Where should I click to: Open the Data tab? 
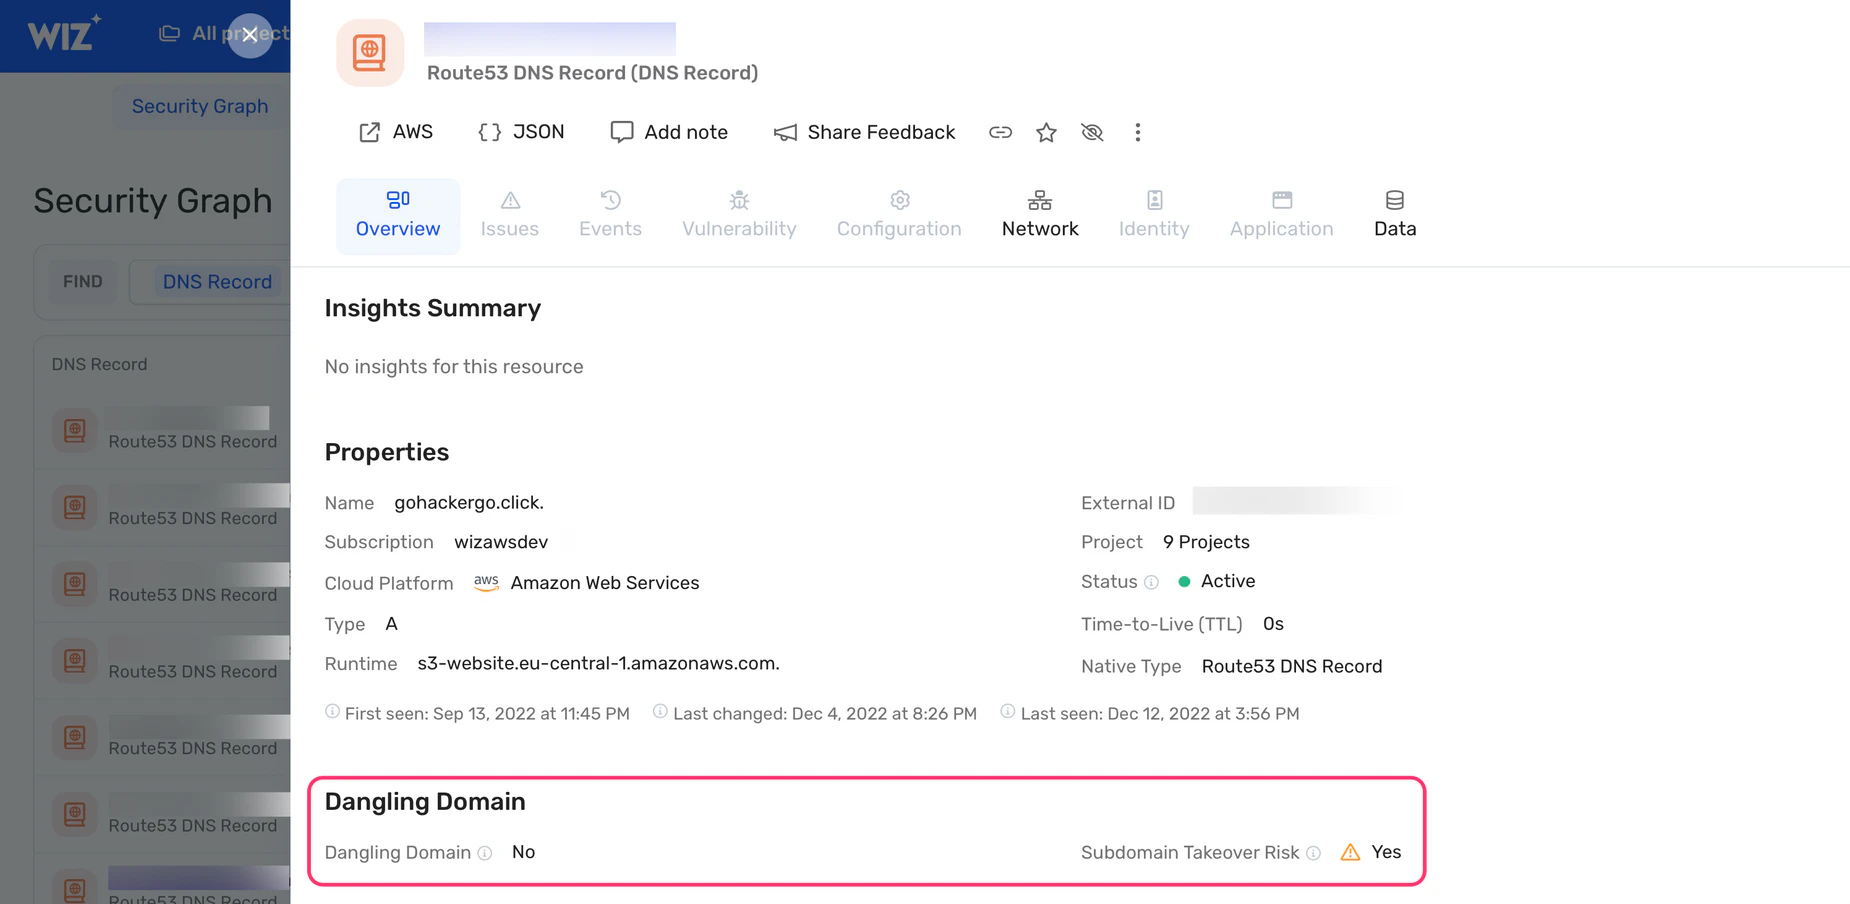(1395, 216)
